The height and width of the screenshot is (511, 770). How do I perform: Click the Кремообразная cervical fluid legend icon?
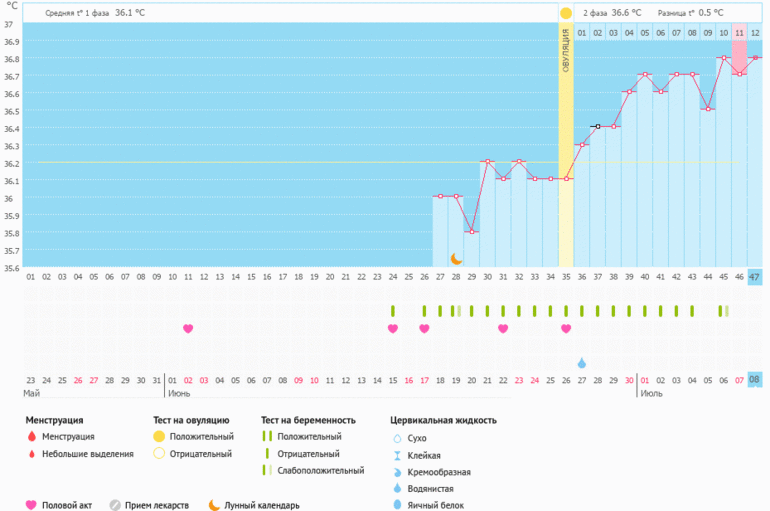pos(398,472)
